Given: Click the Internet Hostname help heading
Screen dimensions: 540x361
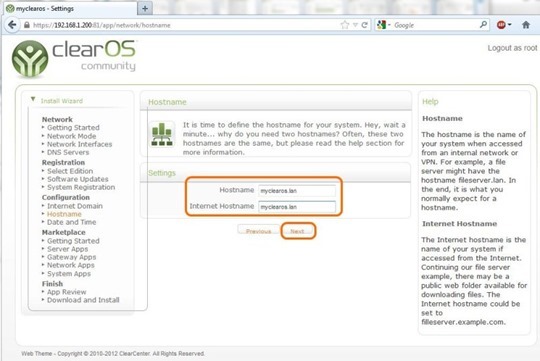Looking at the screenshot, I should click(x=459, y=224).
